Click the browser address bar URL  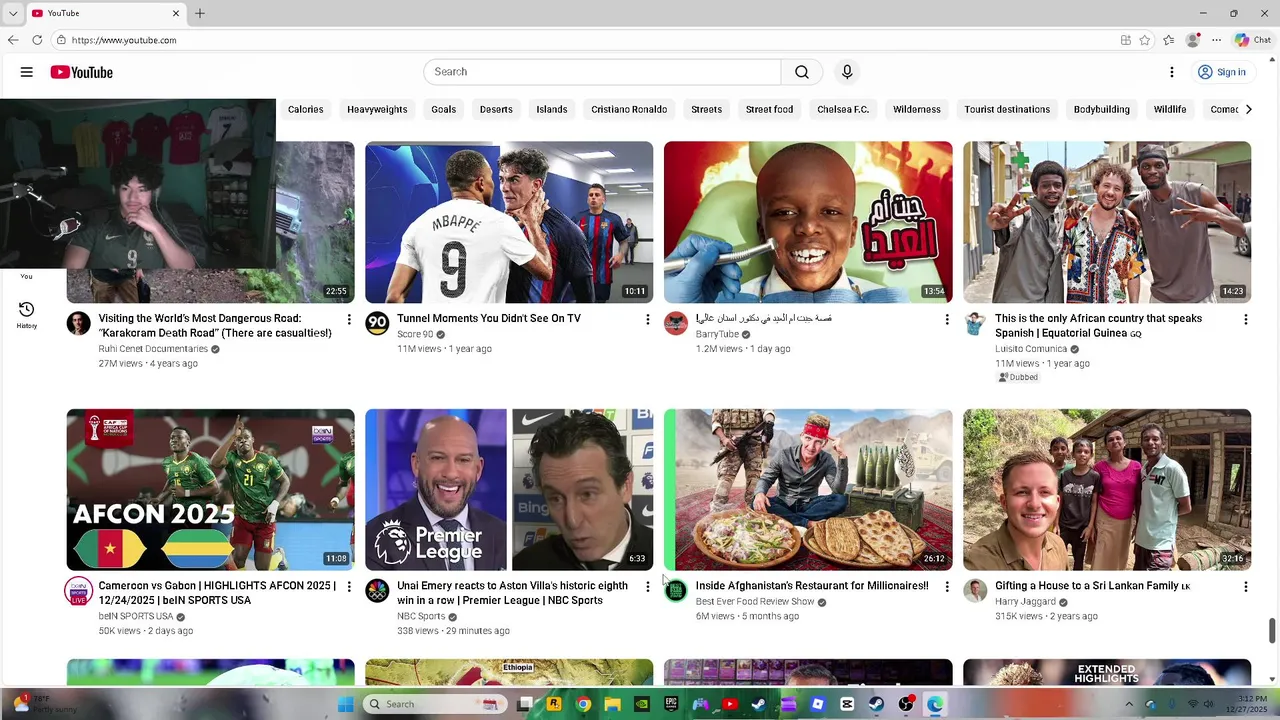[x=124, y=40]
